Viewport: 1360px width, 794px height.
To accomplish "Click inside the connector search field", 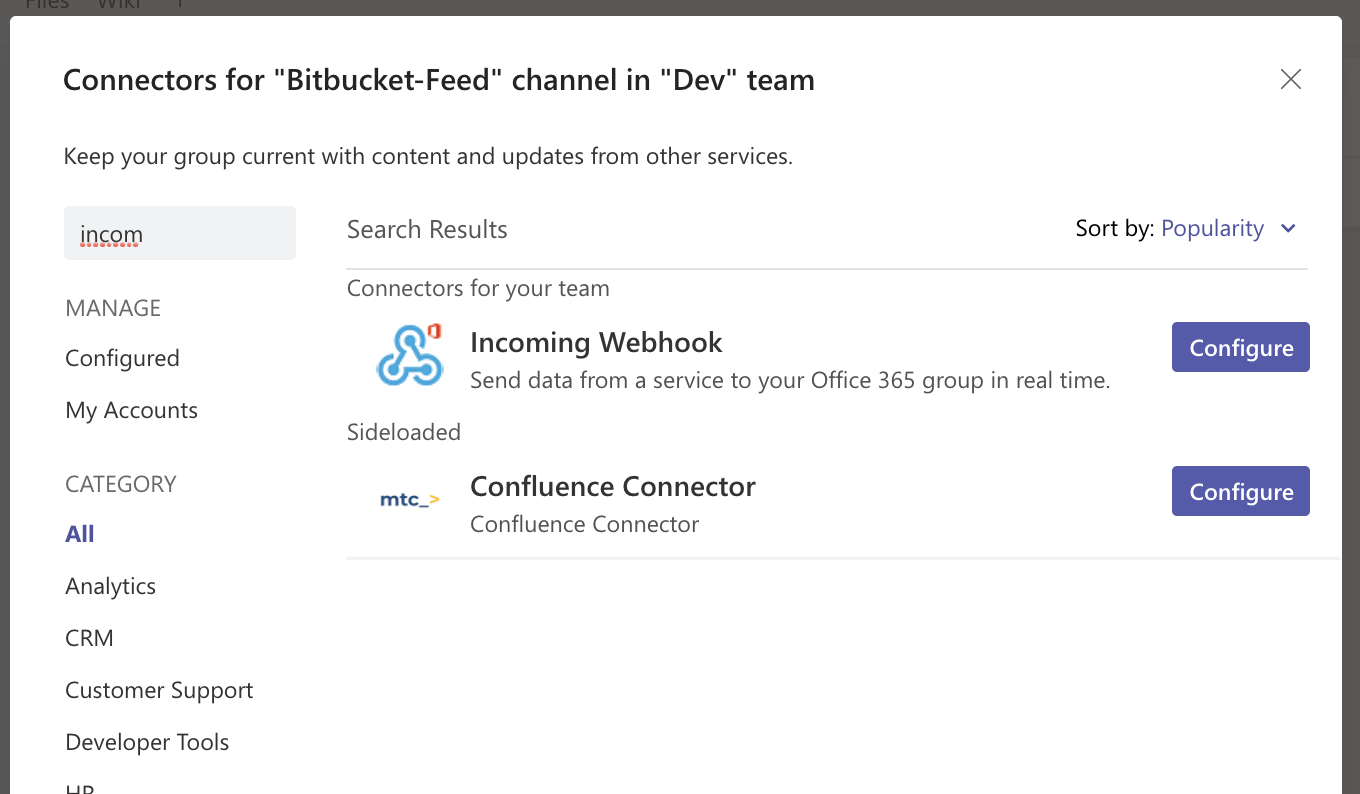I will click(x=180, y=232).
